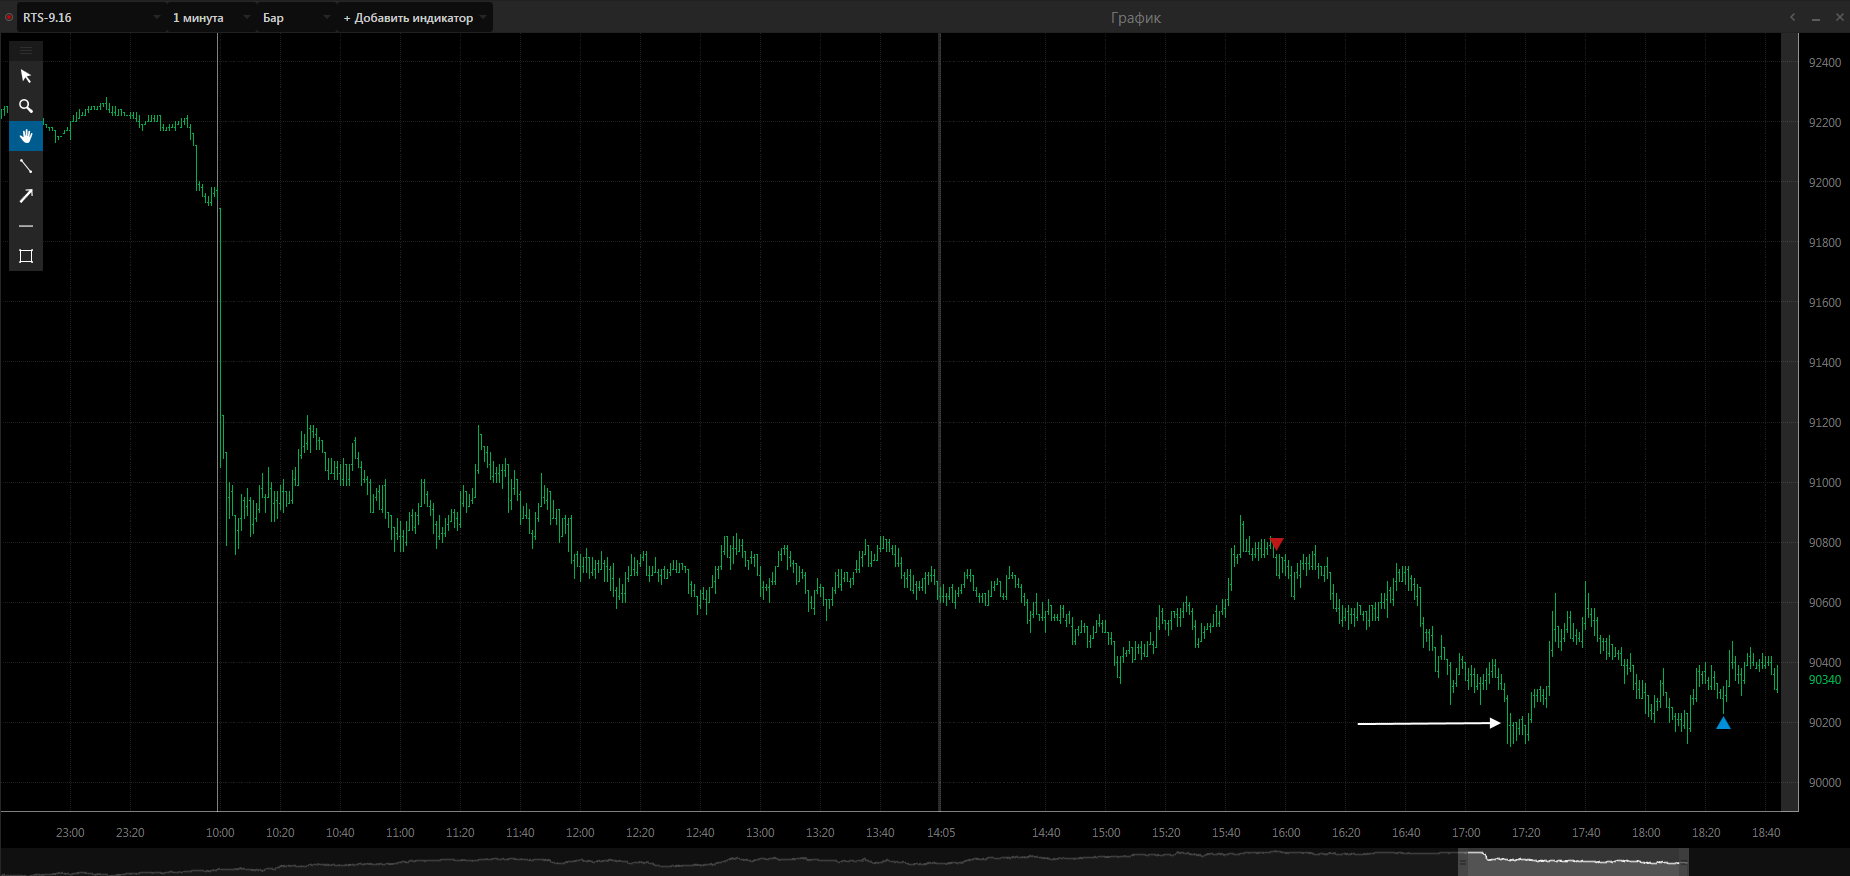This screenshot has width=1850, height=876.
Task: Click the back chevron in title bar
Action: point(1792,17)
